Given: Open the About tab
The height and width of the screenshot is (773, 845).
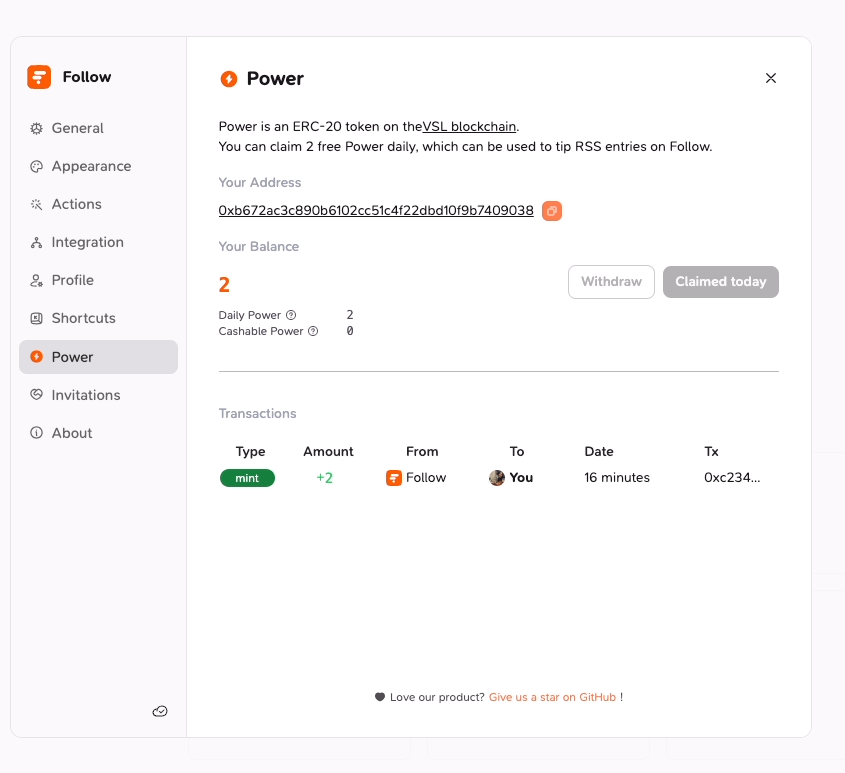Looking at the screenshot, I should point(98,433).
